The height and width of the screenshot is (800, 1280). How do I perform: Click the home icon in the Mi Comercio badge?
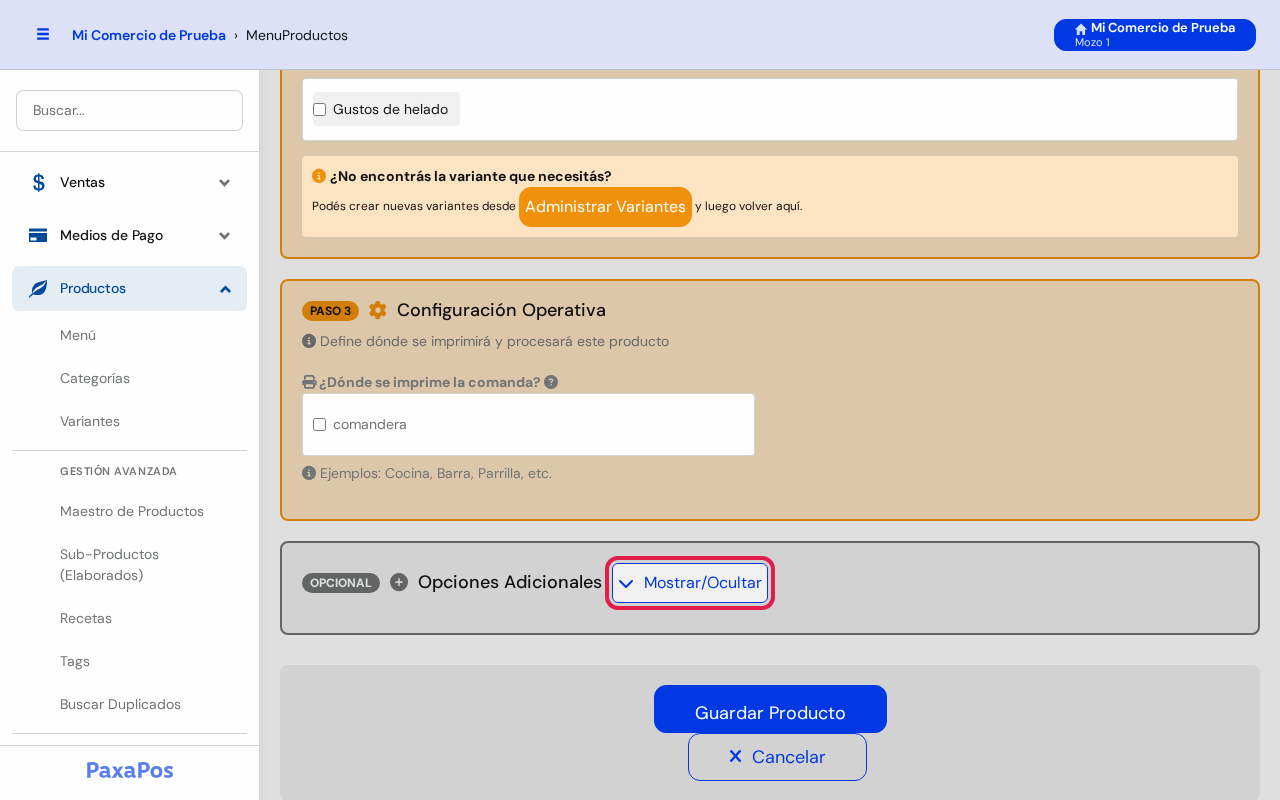[x=1081, y=29]
